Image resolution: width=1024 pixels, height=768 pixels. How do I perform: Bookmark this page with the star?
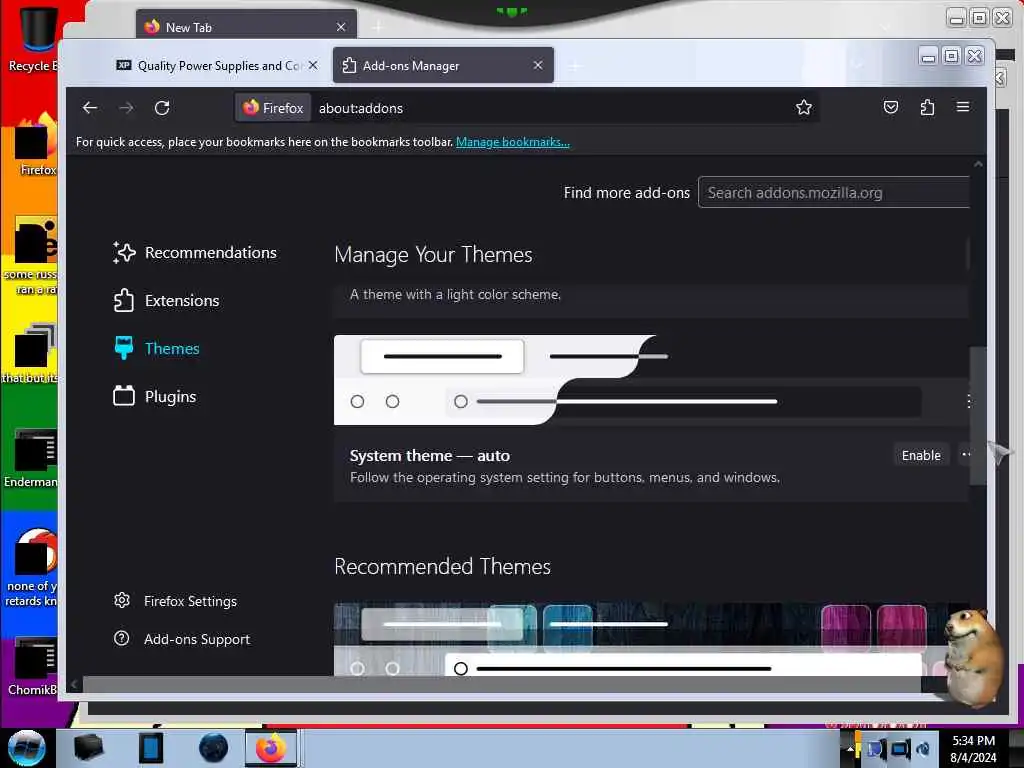[804, 108]
